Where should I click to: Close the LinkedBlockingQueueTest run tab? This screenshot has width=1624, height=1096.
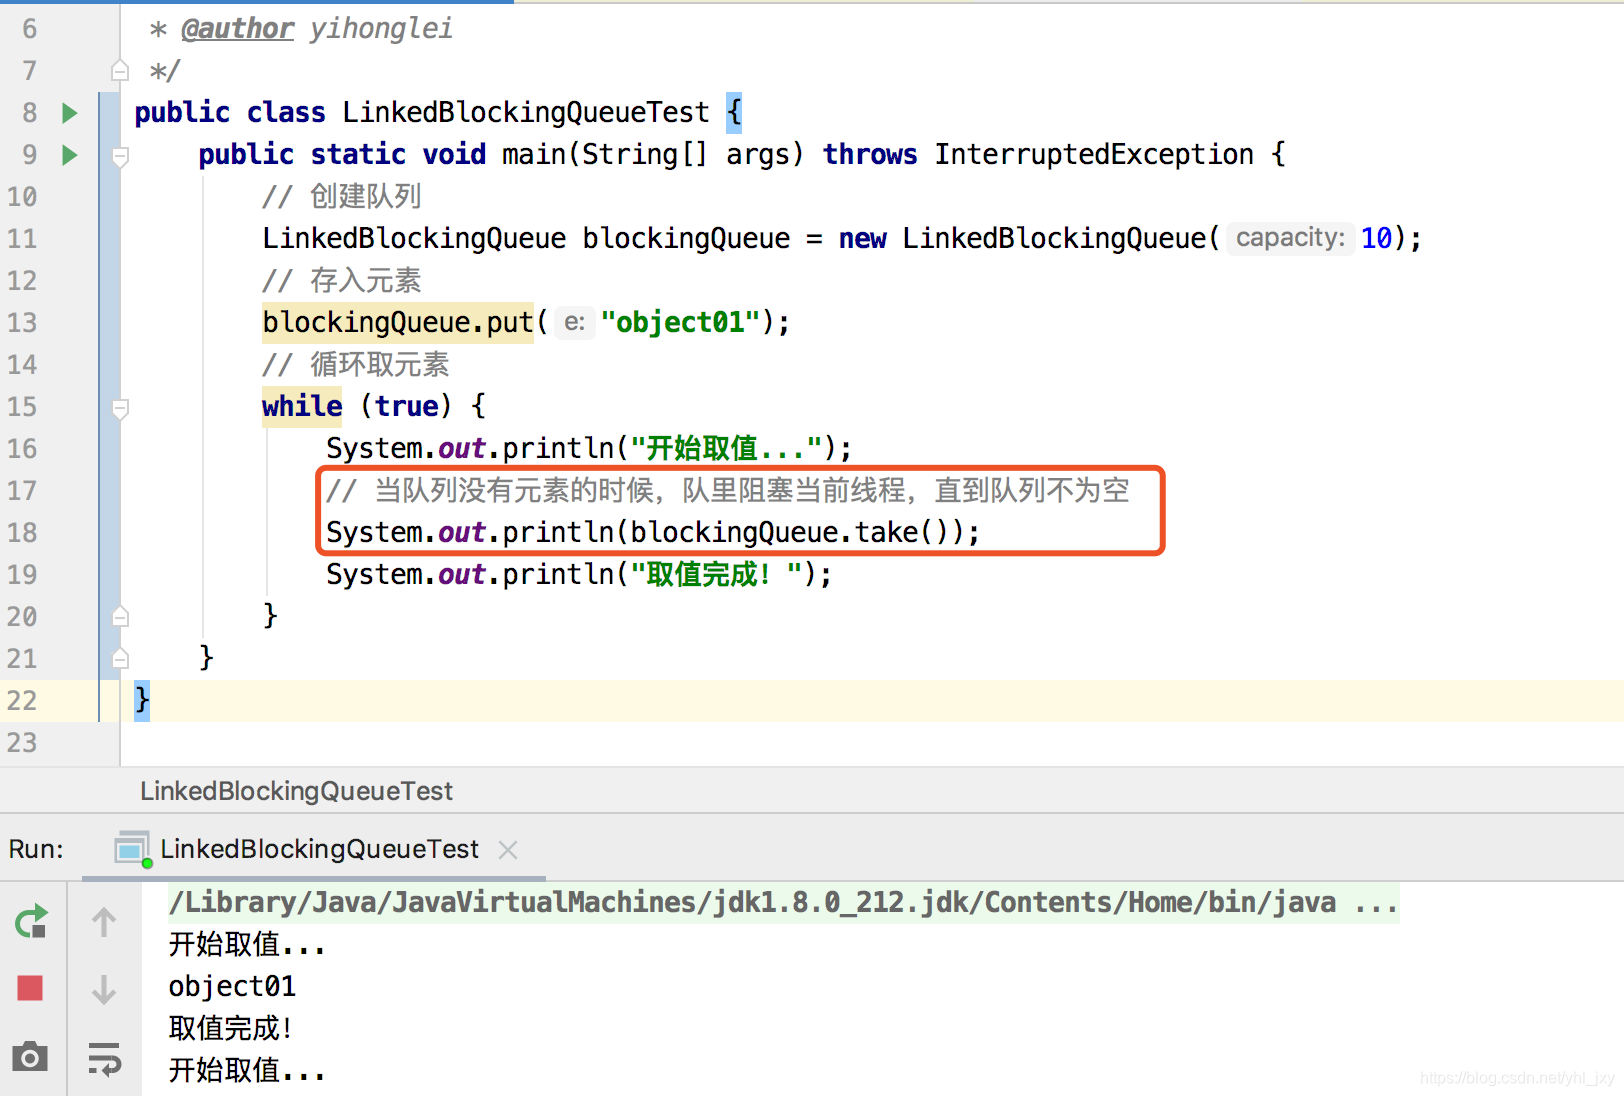[508, 849]
